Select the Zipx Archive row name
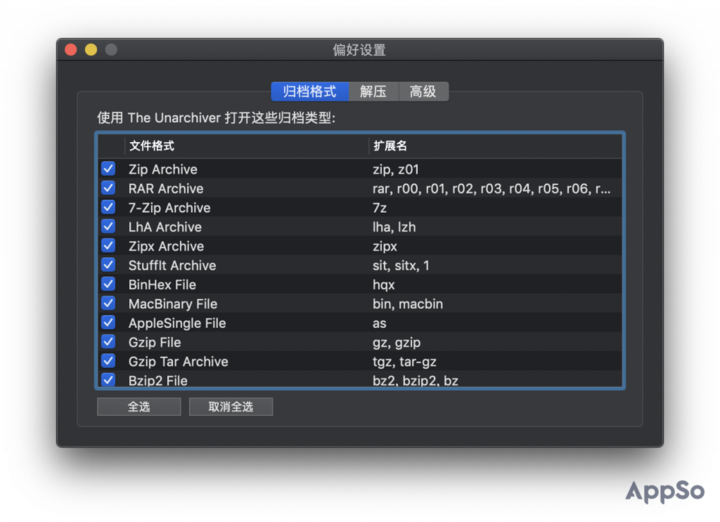The image size is (720, 522). [166, 247]
